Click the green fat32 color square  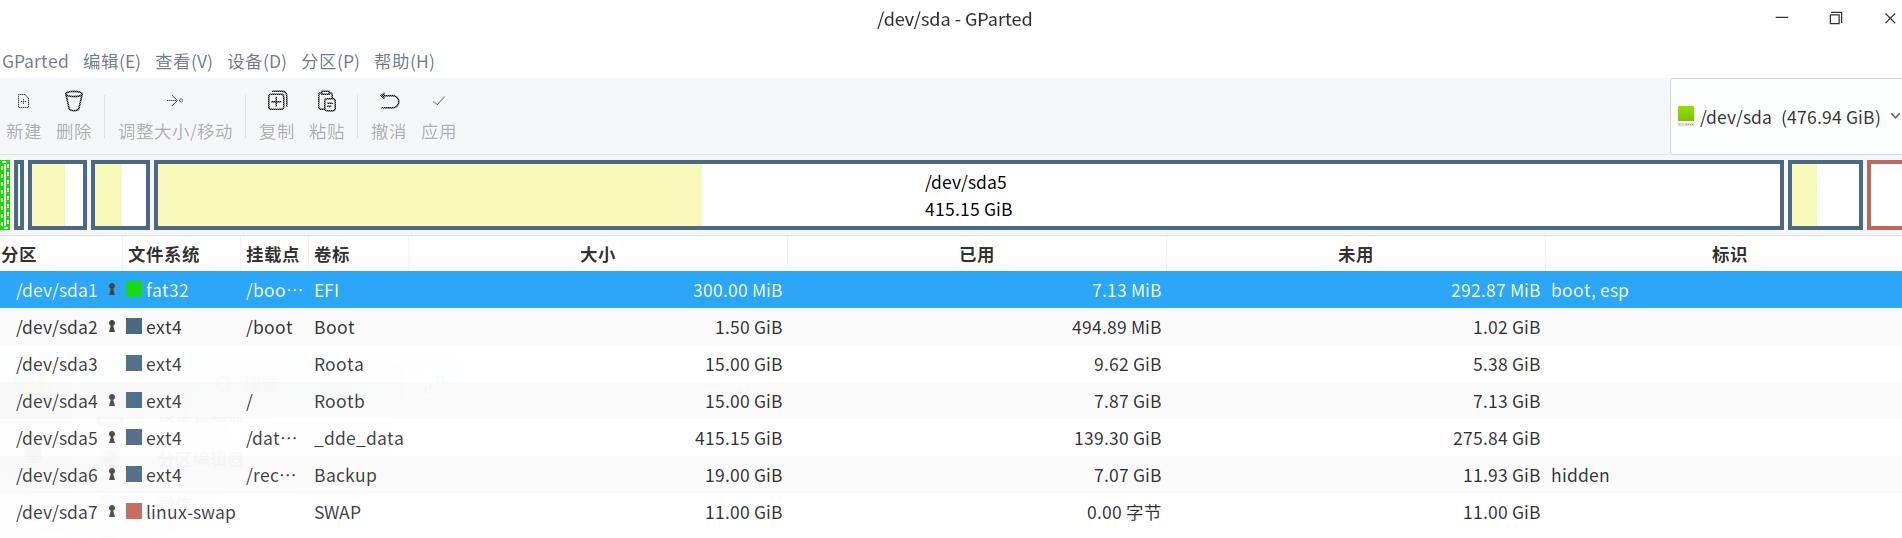coord(134,290)
